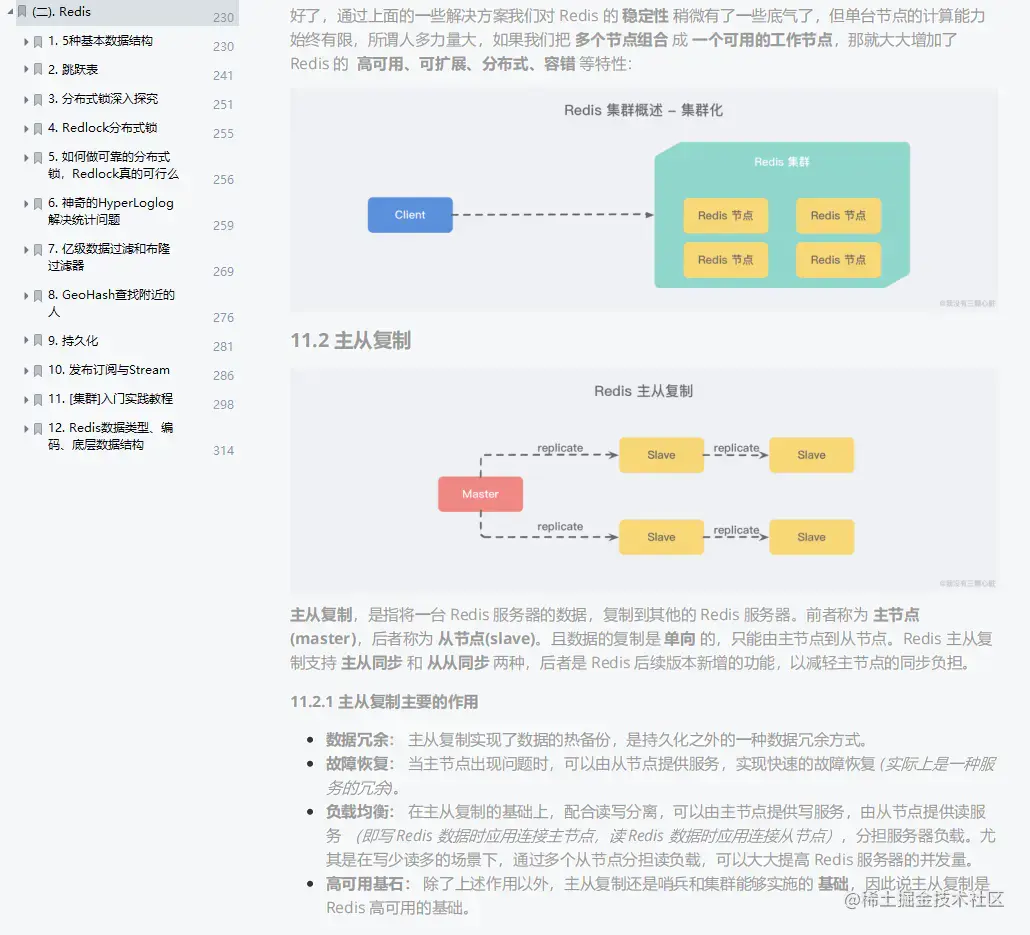Collapse the "(二). Redis" bookmark section

(x=10, y=12)
